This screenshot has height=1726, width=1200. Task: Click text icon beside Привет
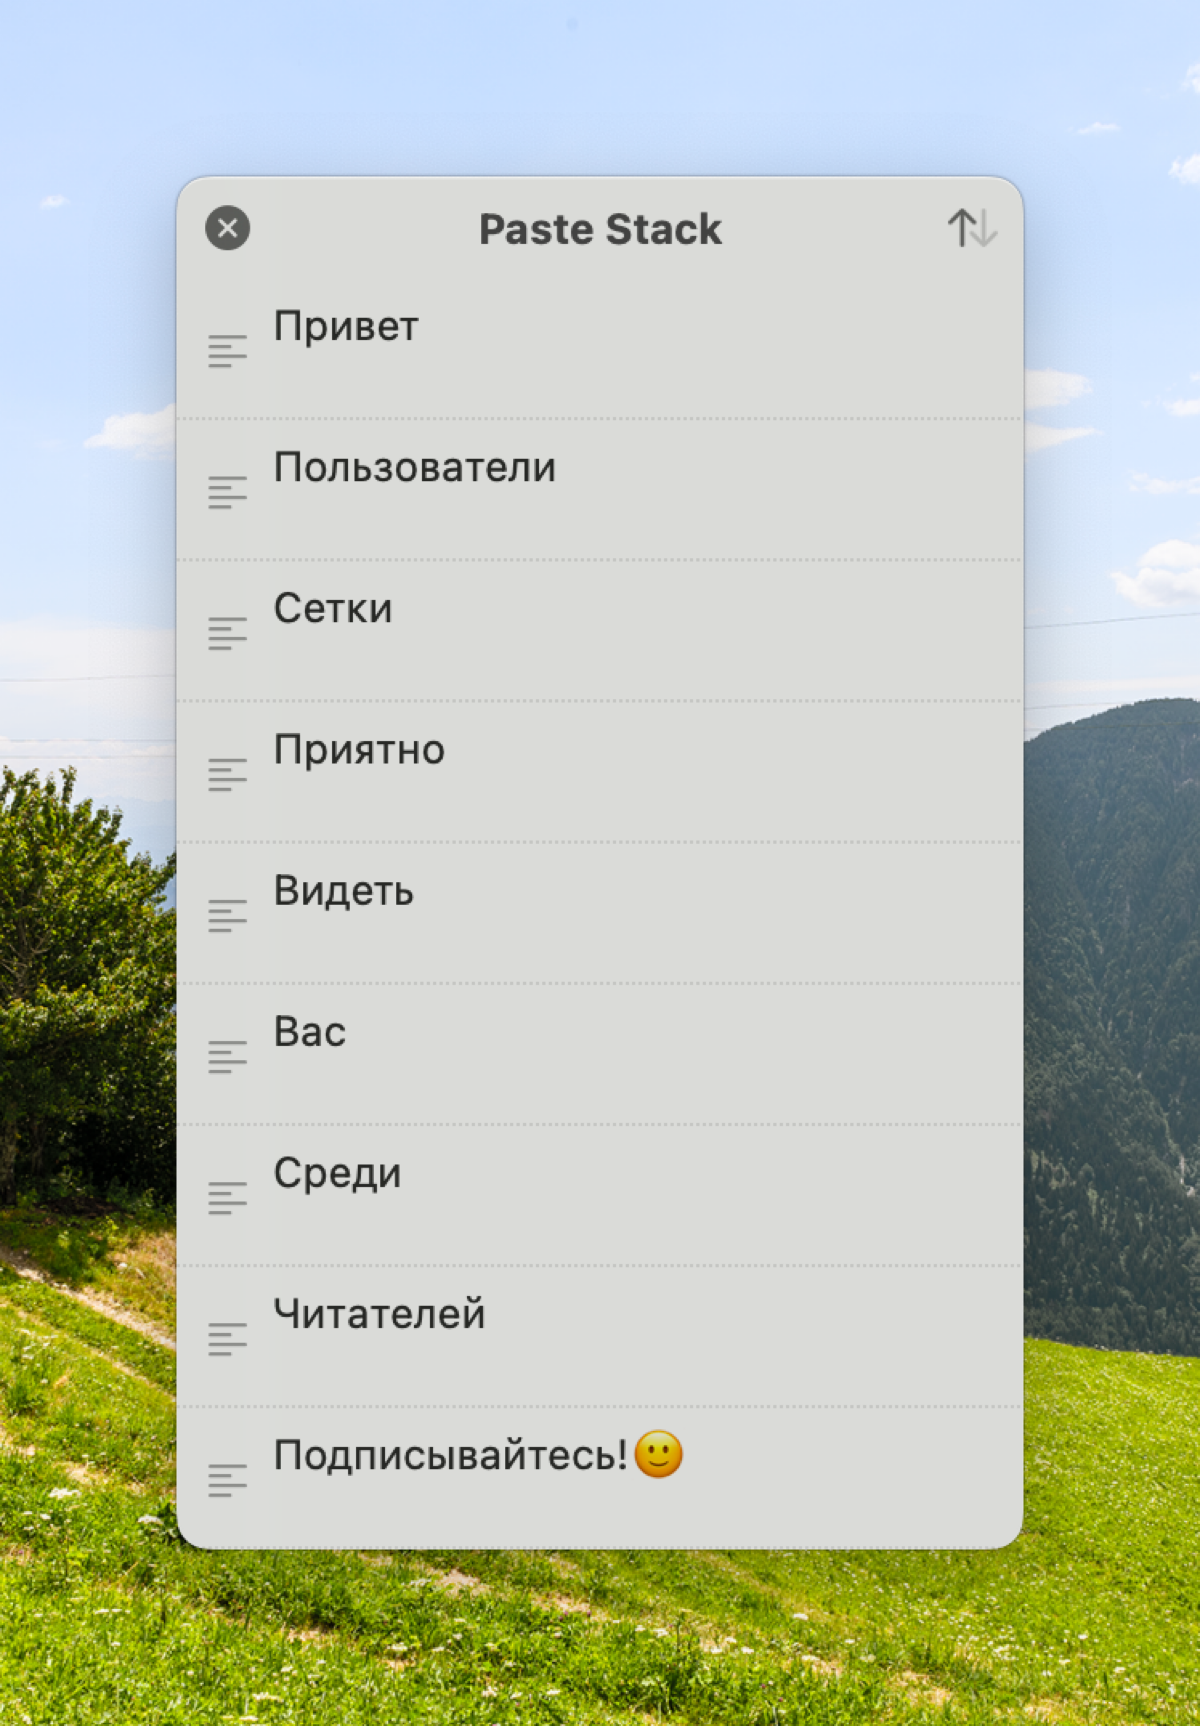(227, 351)
